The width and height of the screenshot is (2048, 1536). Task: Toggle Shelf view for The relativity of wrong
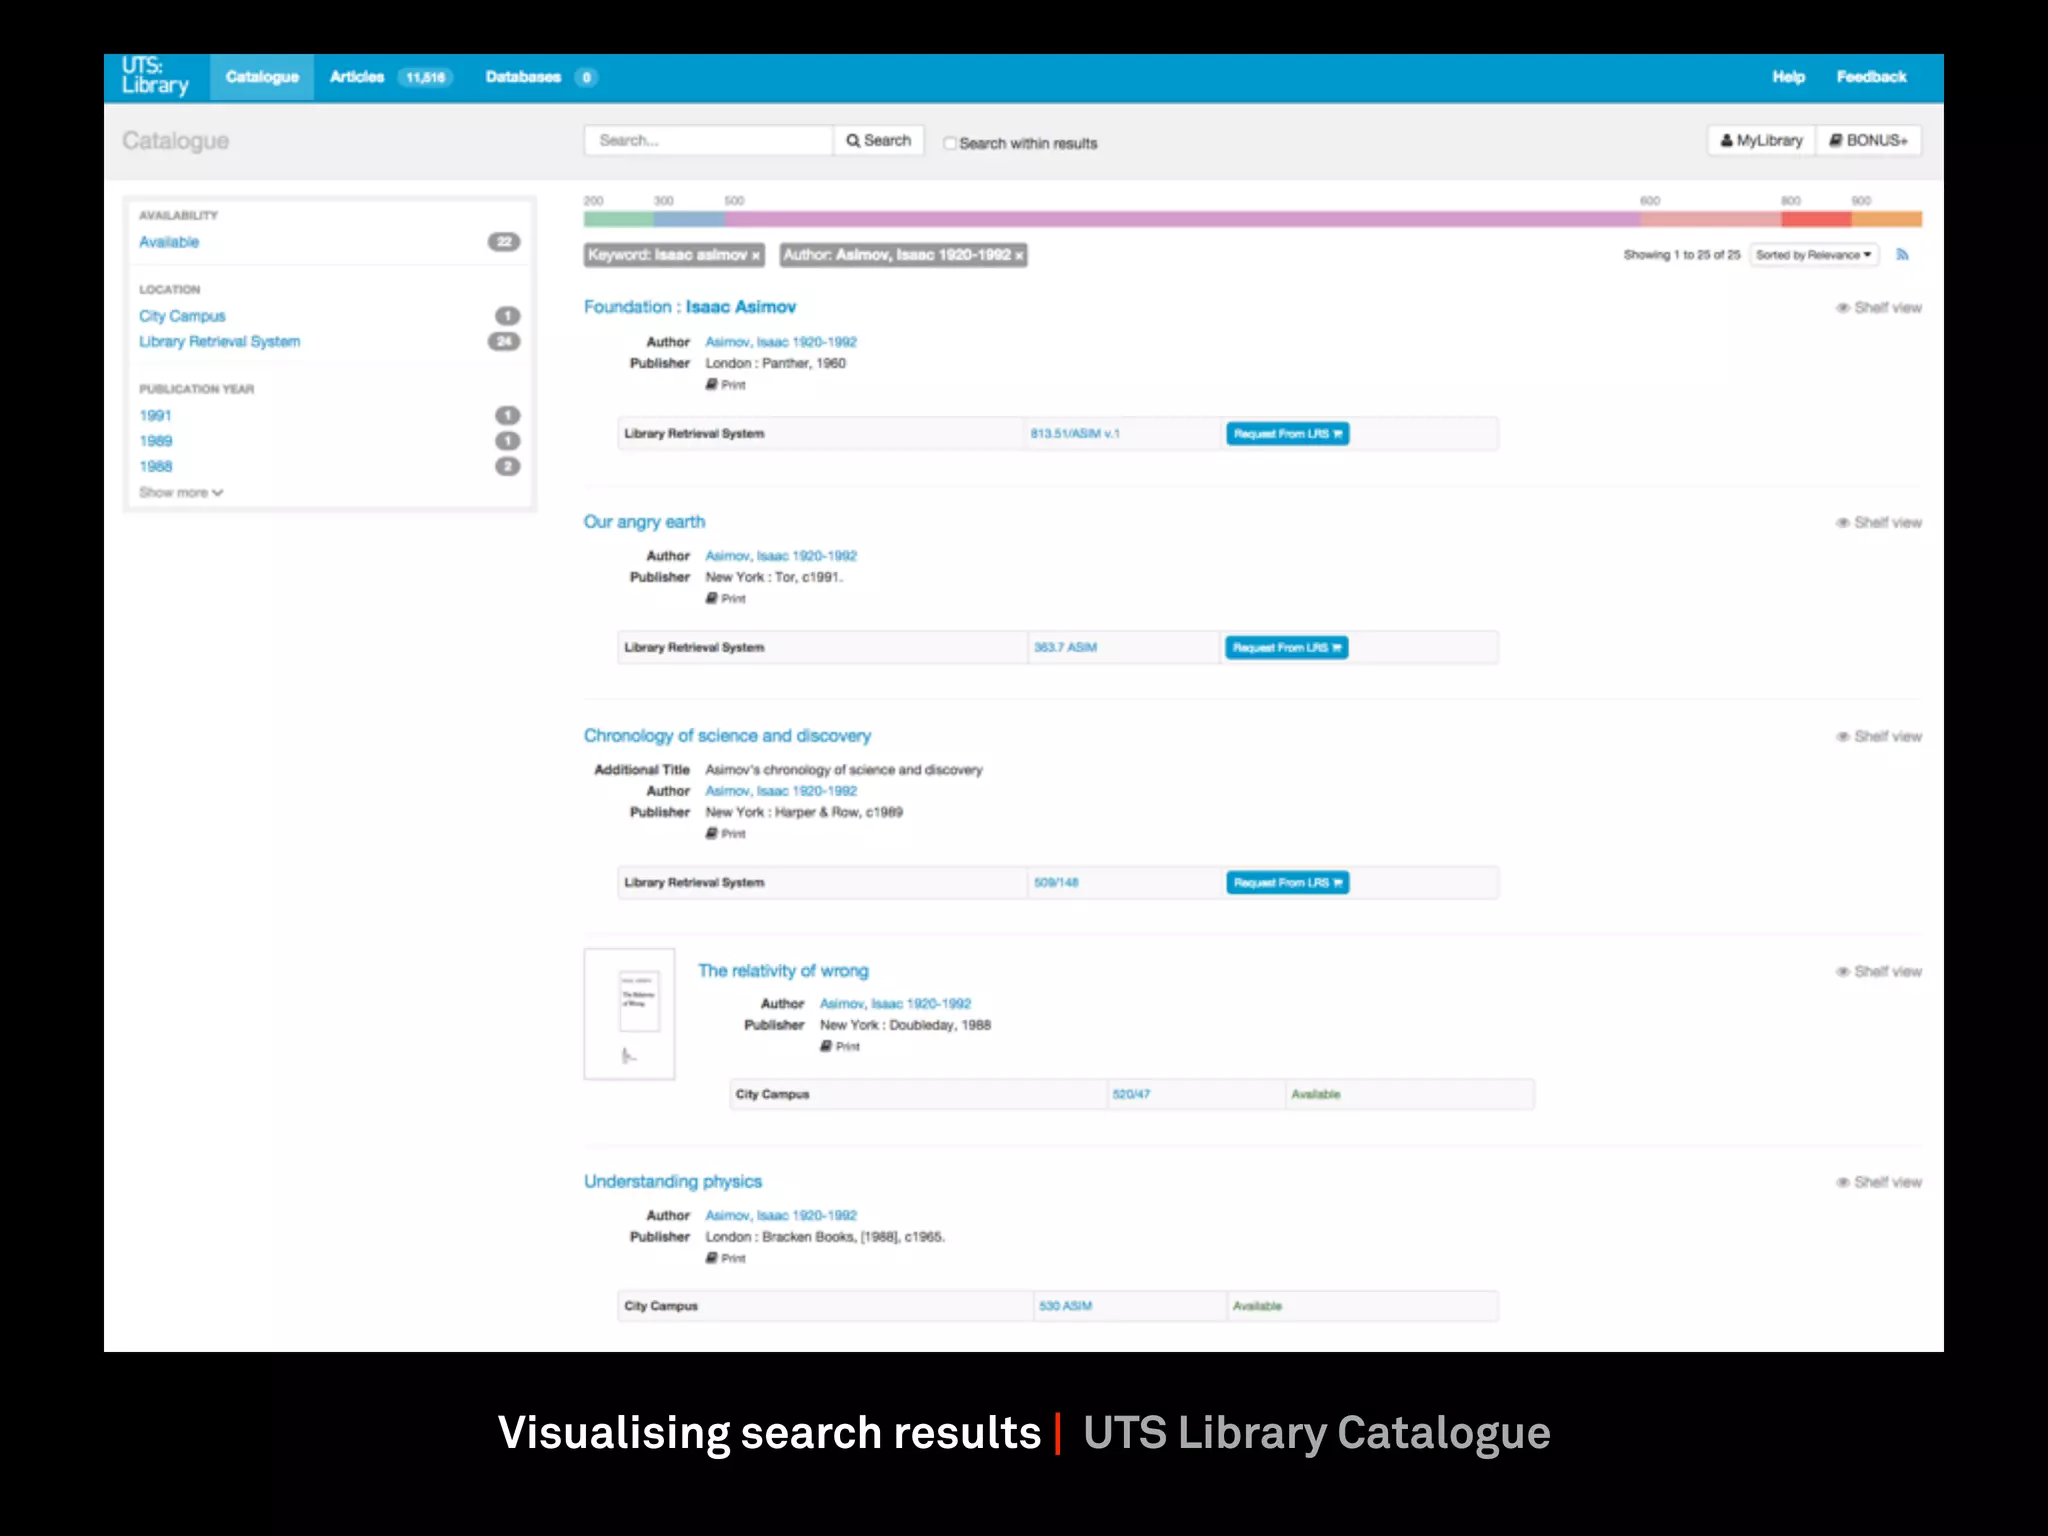pyautogui.click(x=1878, y=972)
